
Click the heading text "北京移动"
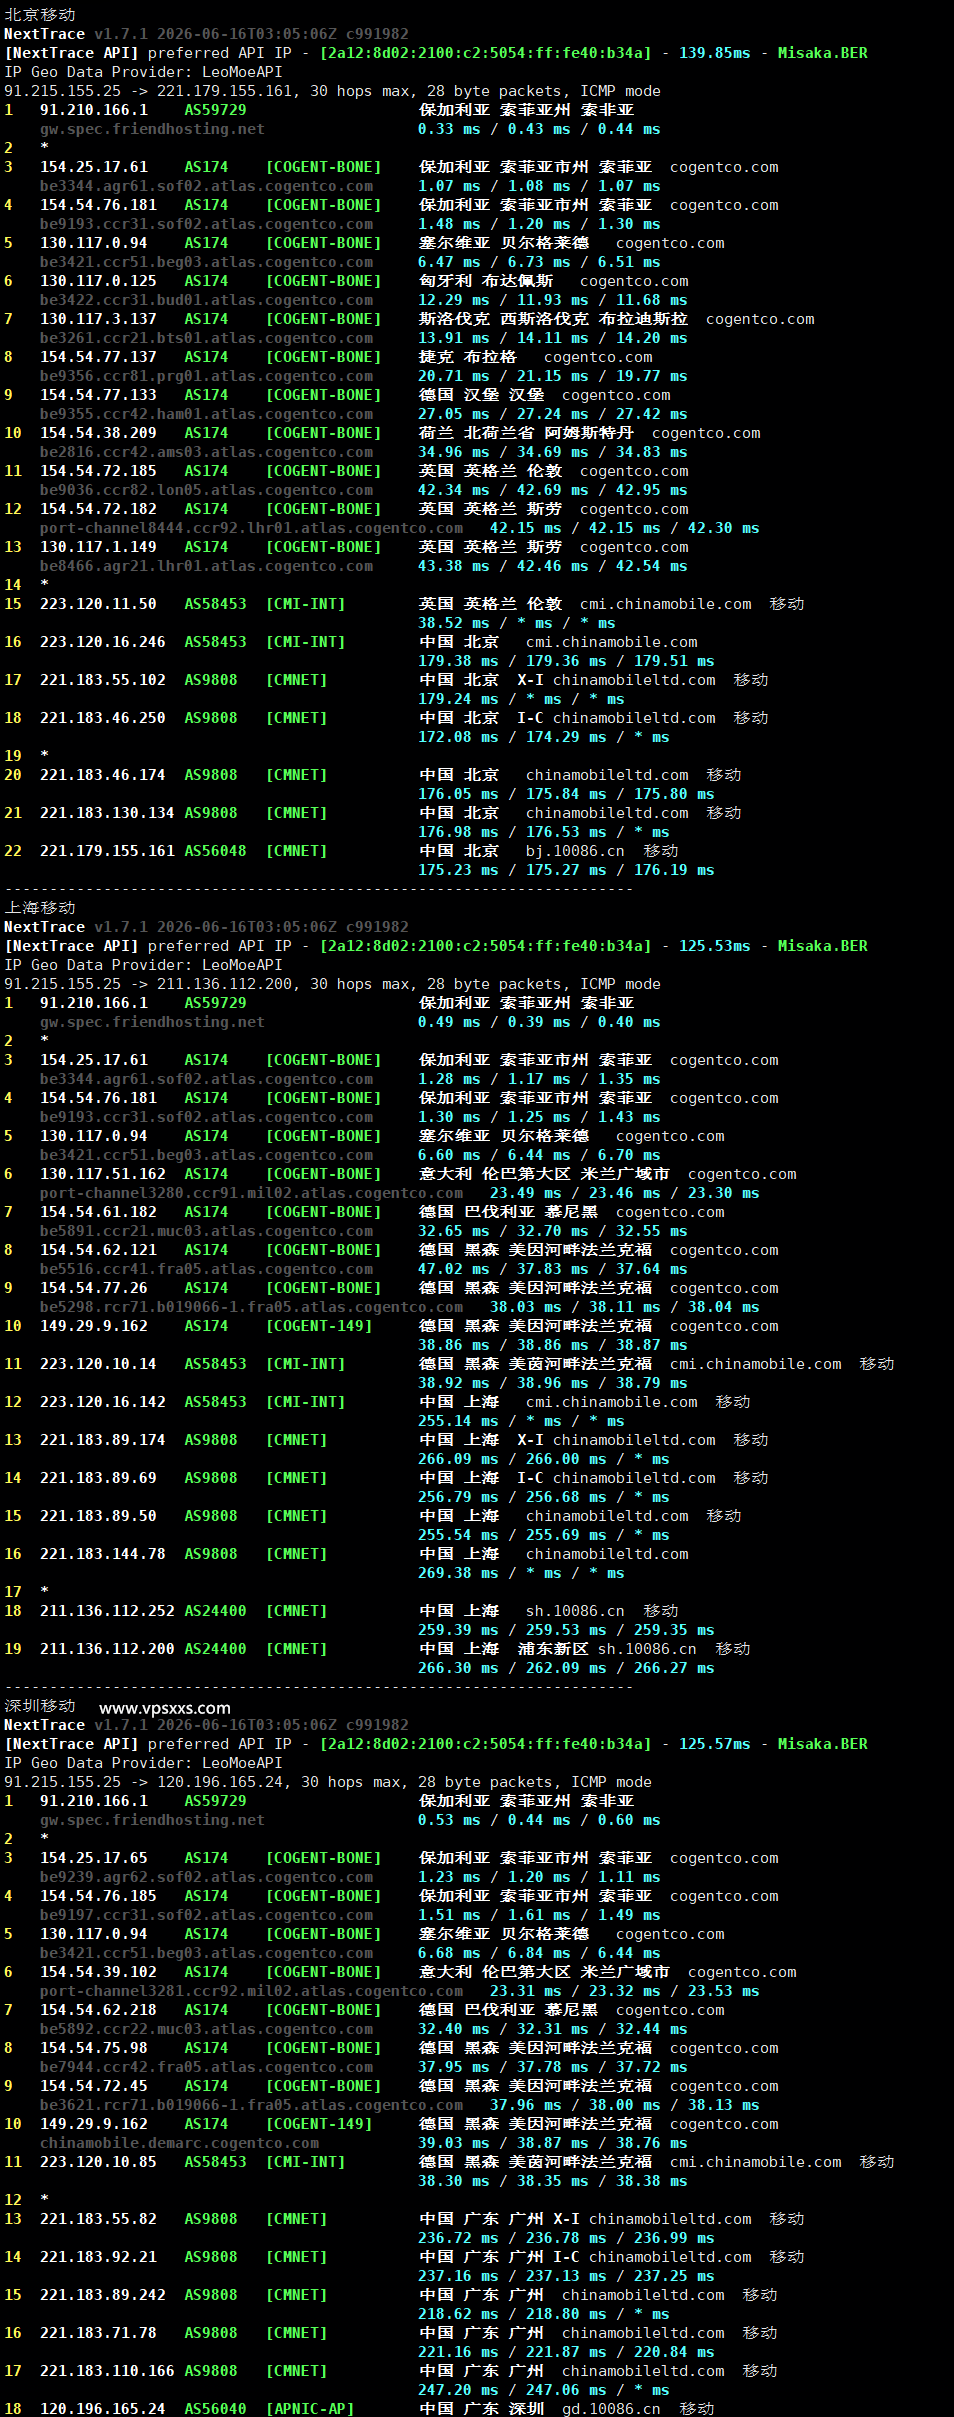tap(40, 15)
